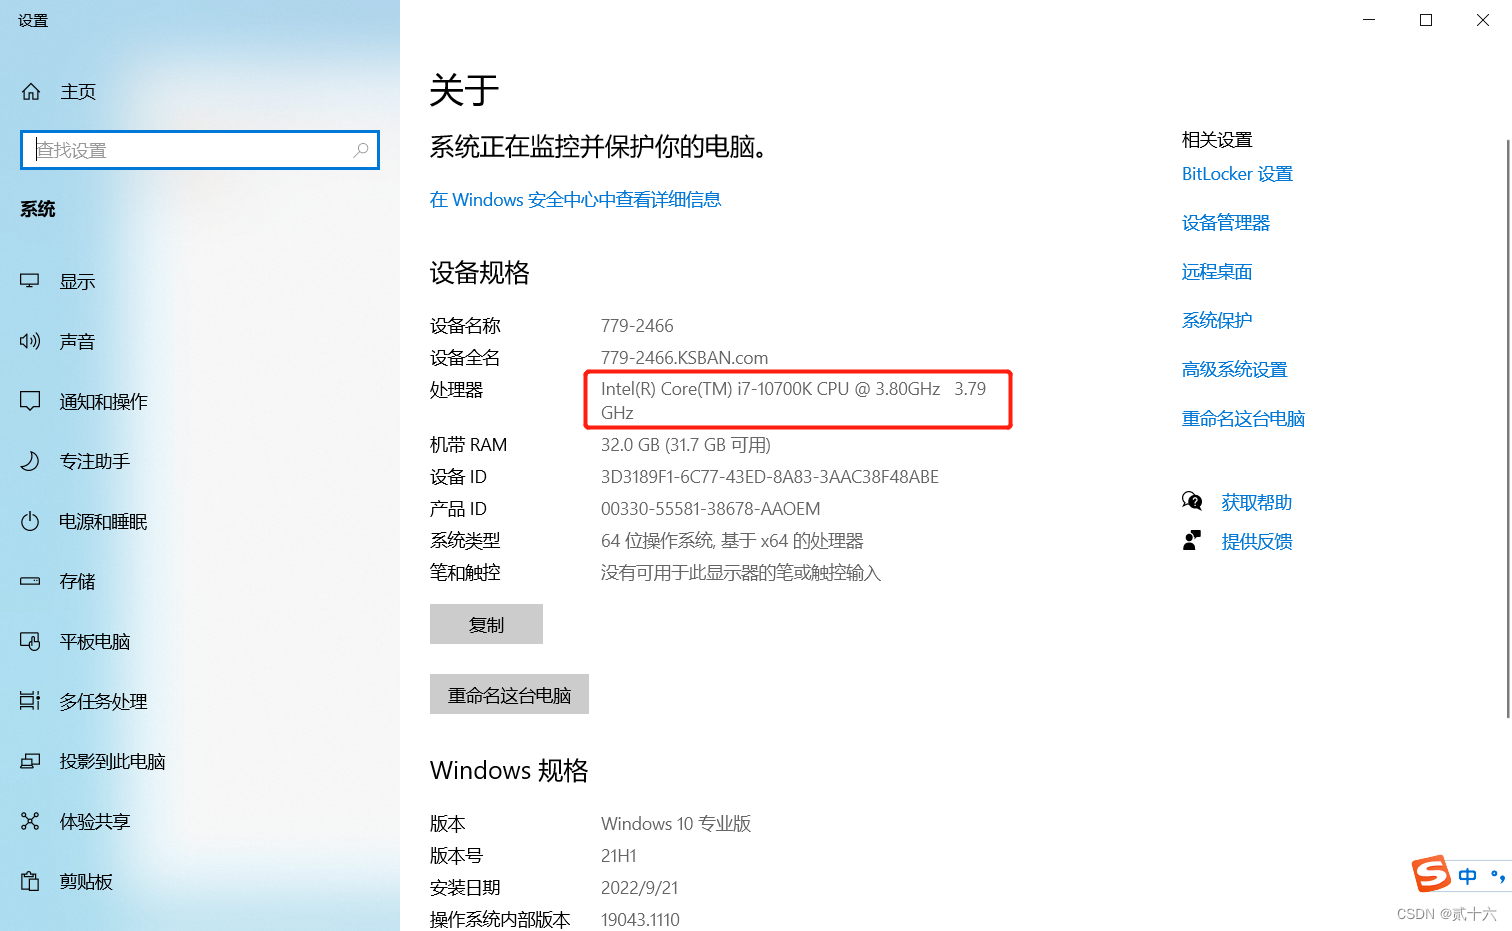Click the Power and sleep icon

(x=30, y=521)
